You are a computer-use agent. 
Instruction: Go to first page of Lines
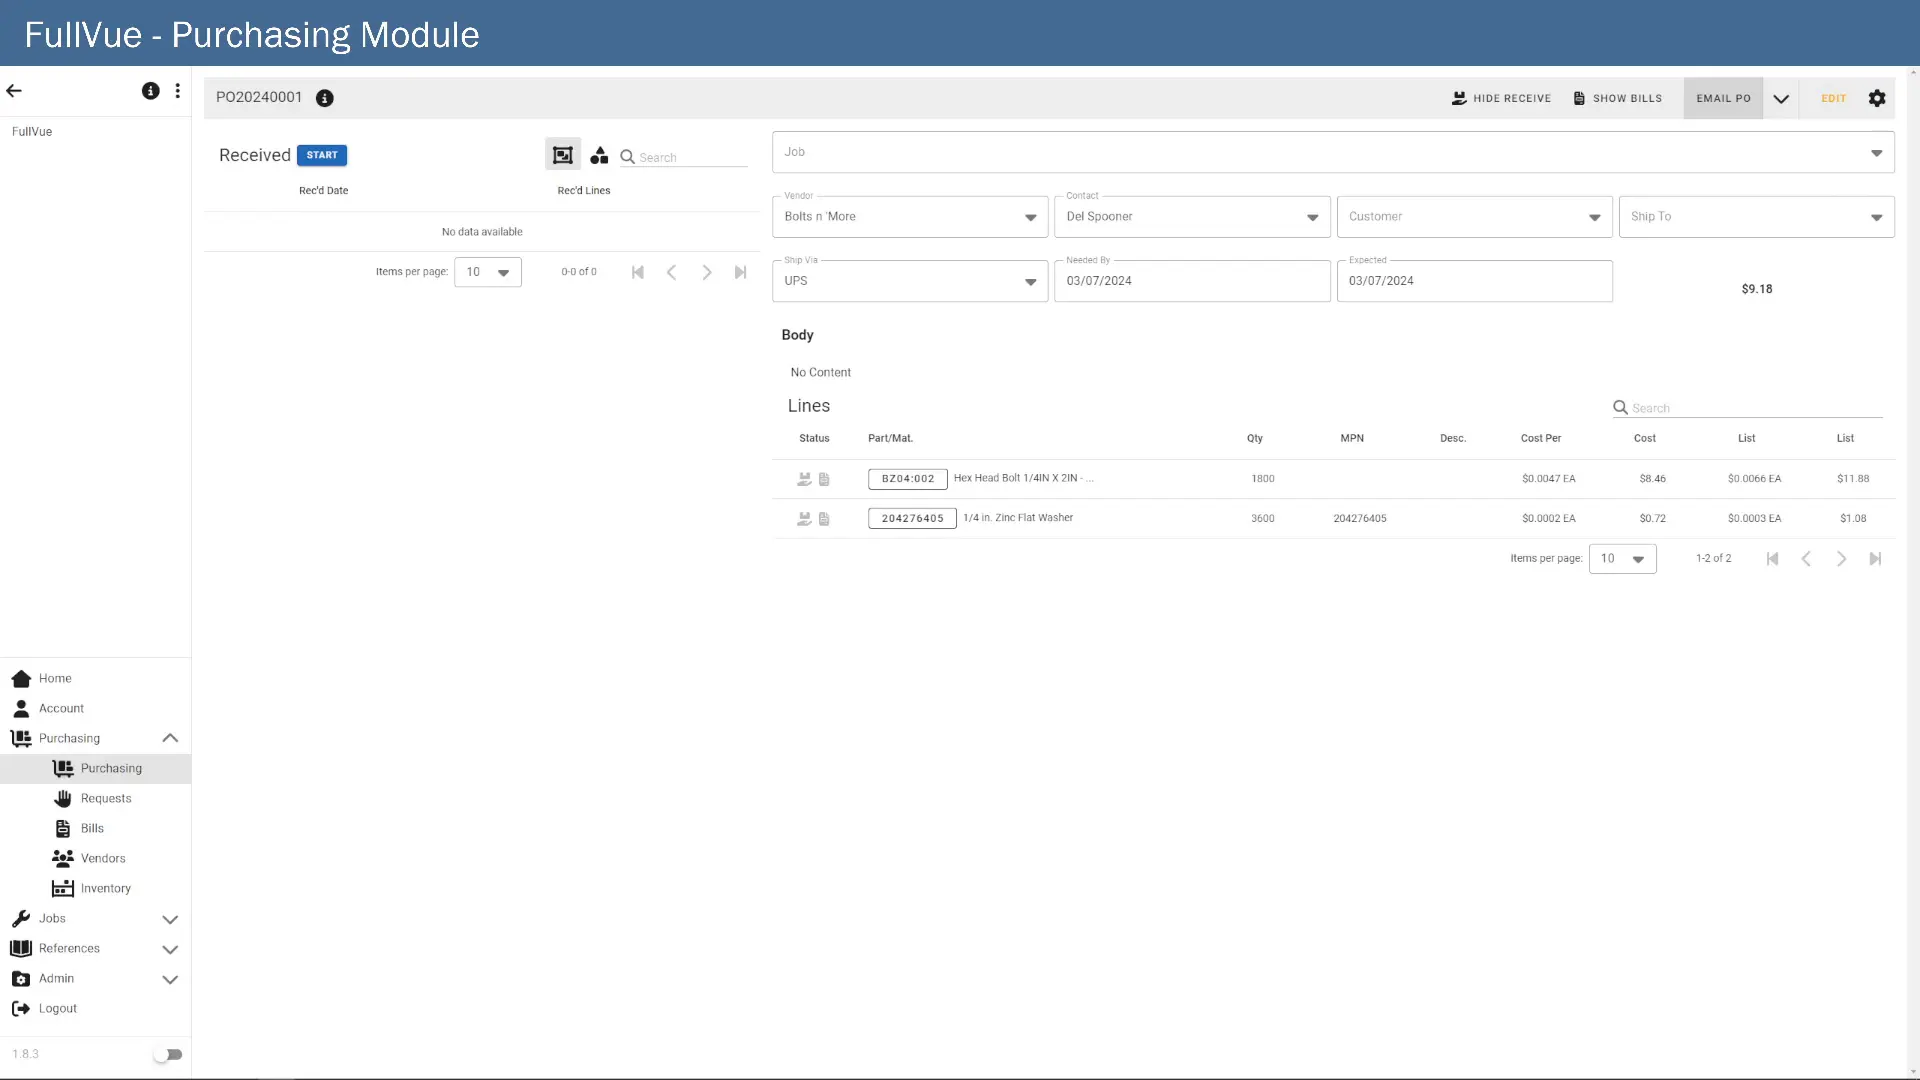point(1772,559)
